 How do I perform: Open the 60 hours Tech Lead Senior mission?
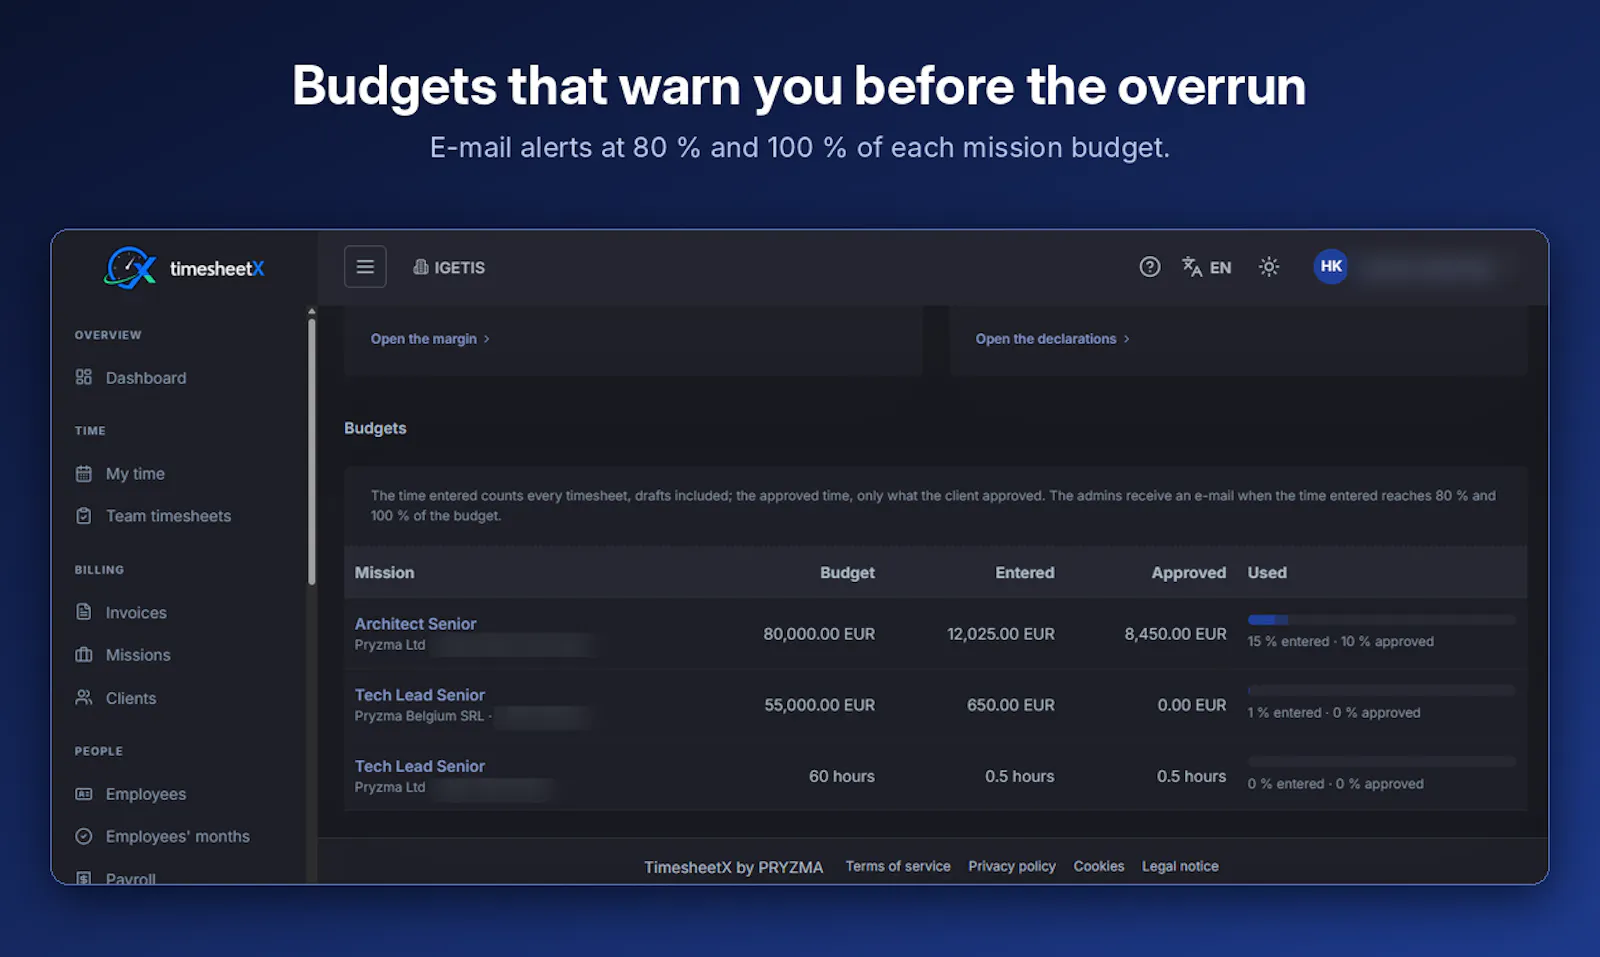[x=420, y=766]
